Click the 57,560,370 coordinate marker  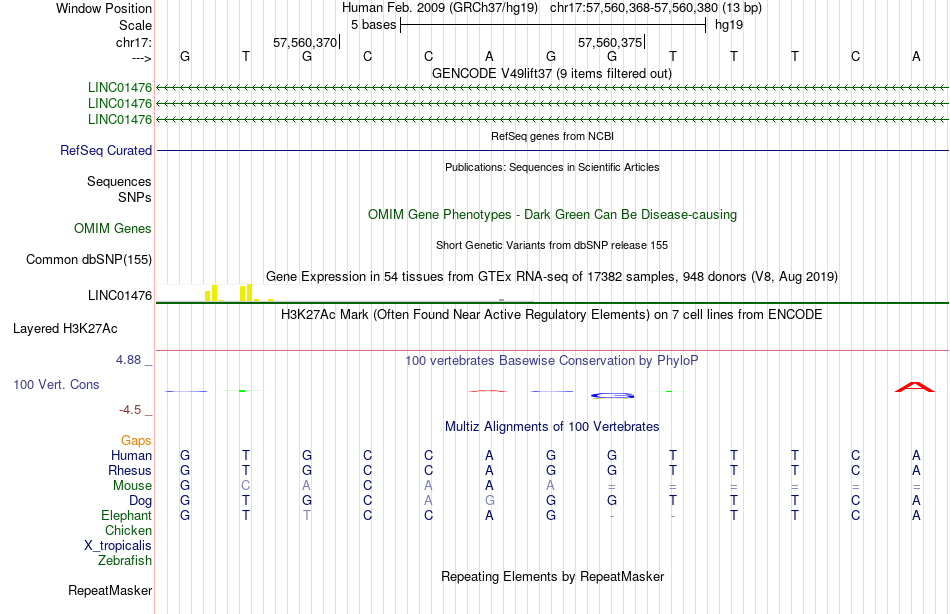(305, 42)
